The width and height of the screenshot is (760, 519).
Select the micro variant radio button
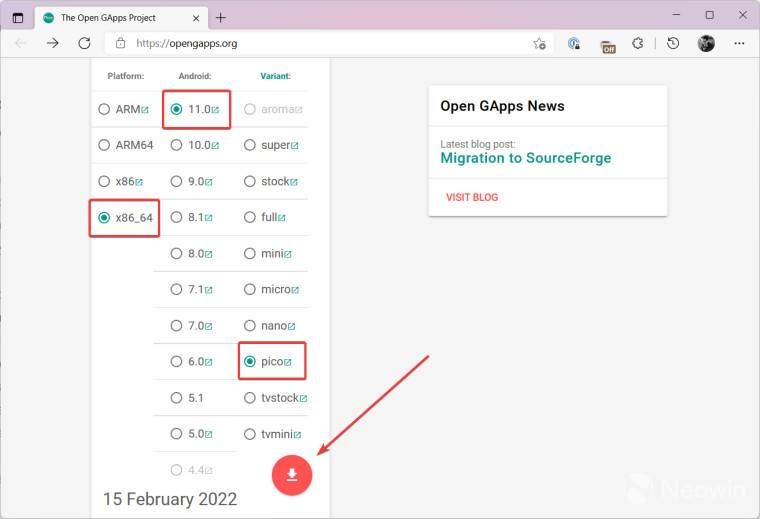pos(250,289)
